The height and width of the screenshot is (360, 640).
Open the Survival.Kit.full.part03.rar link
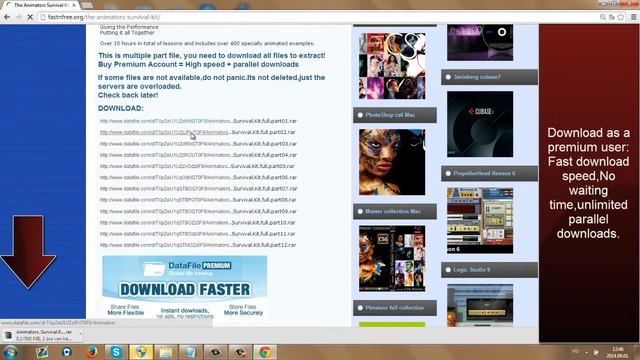(198, 144)
